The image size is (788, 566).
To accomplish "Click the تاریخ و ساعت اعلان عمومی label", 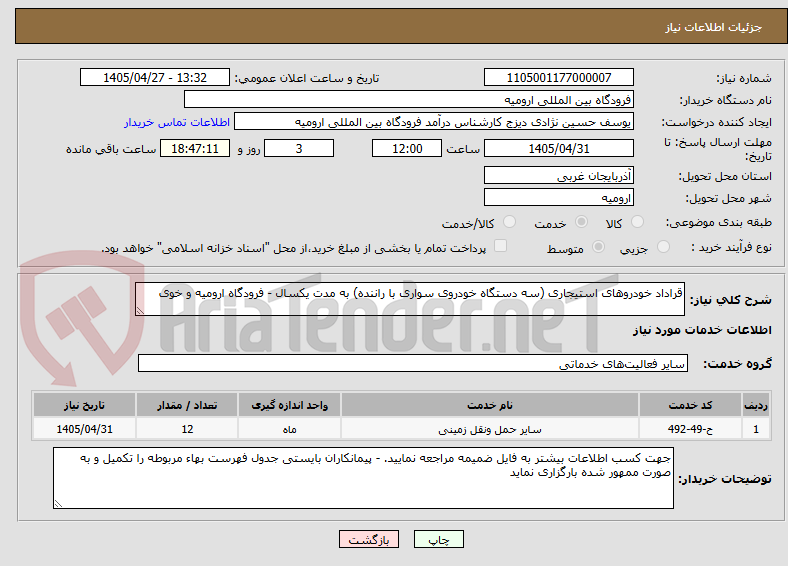I will [307, 78].
